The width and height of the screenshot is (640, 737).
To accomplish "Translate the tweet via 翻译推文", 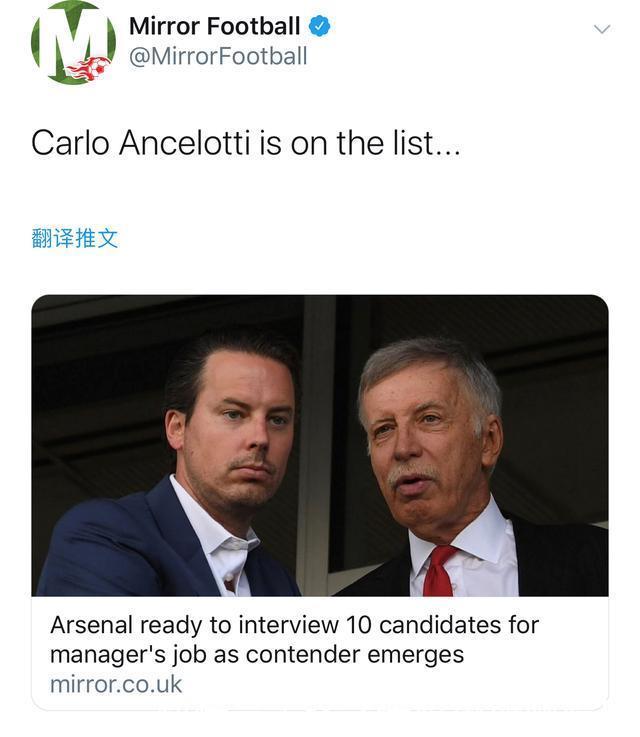I will [x=75, y=238].
